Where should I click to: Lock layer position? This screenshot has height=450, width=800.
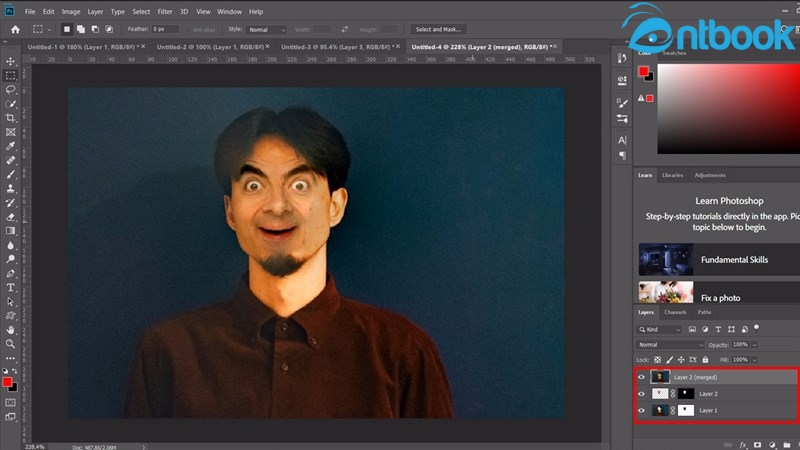[x=681, y=360]
